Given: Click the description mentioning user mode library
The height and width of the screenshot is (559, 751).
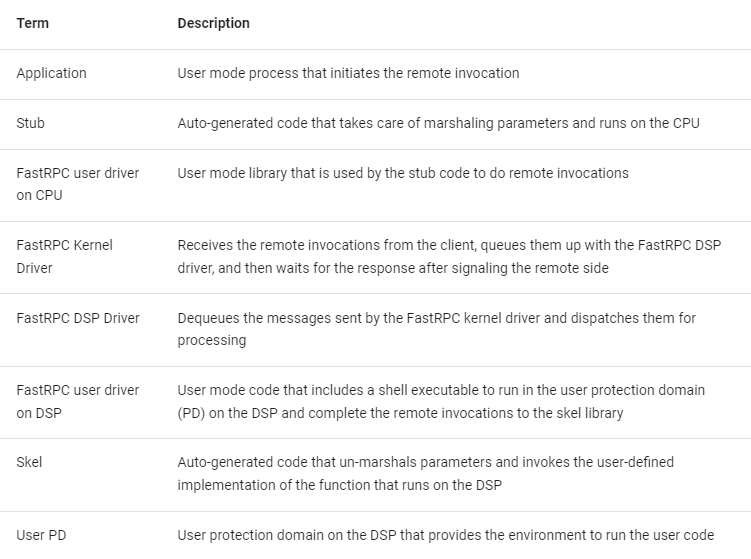Looking at the screenshot, I should coord(403,173).
